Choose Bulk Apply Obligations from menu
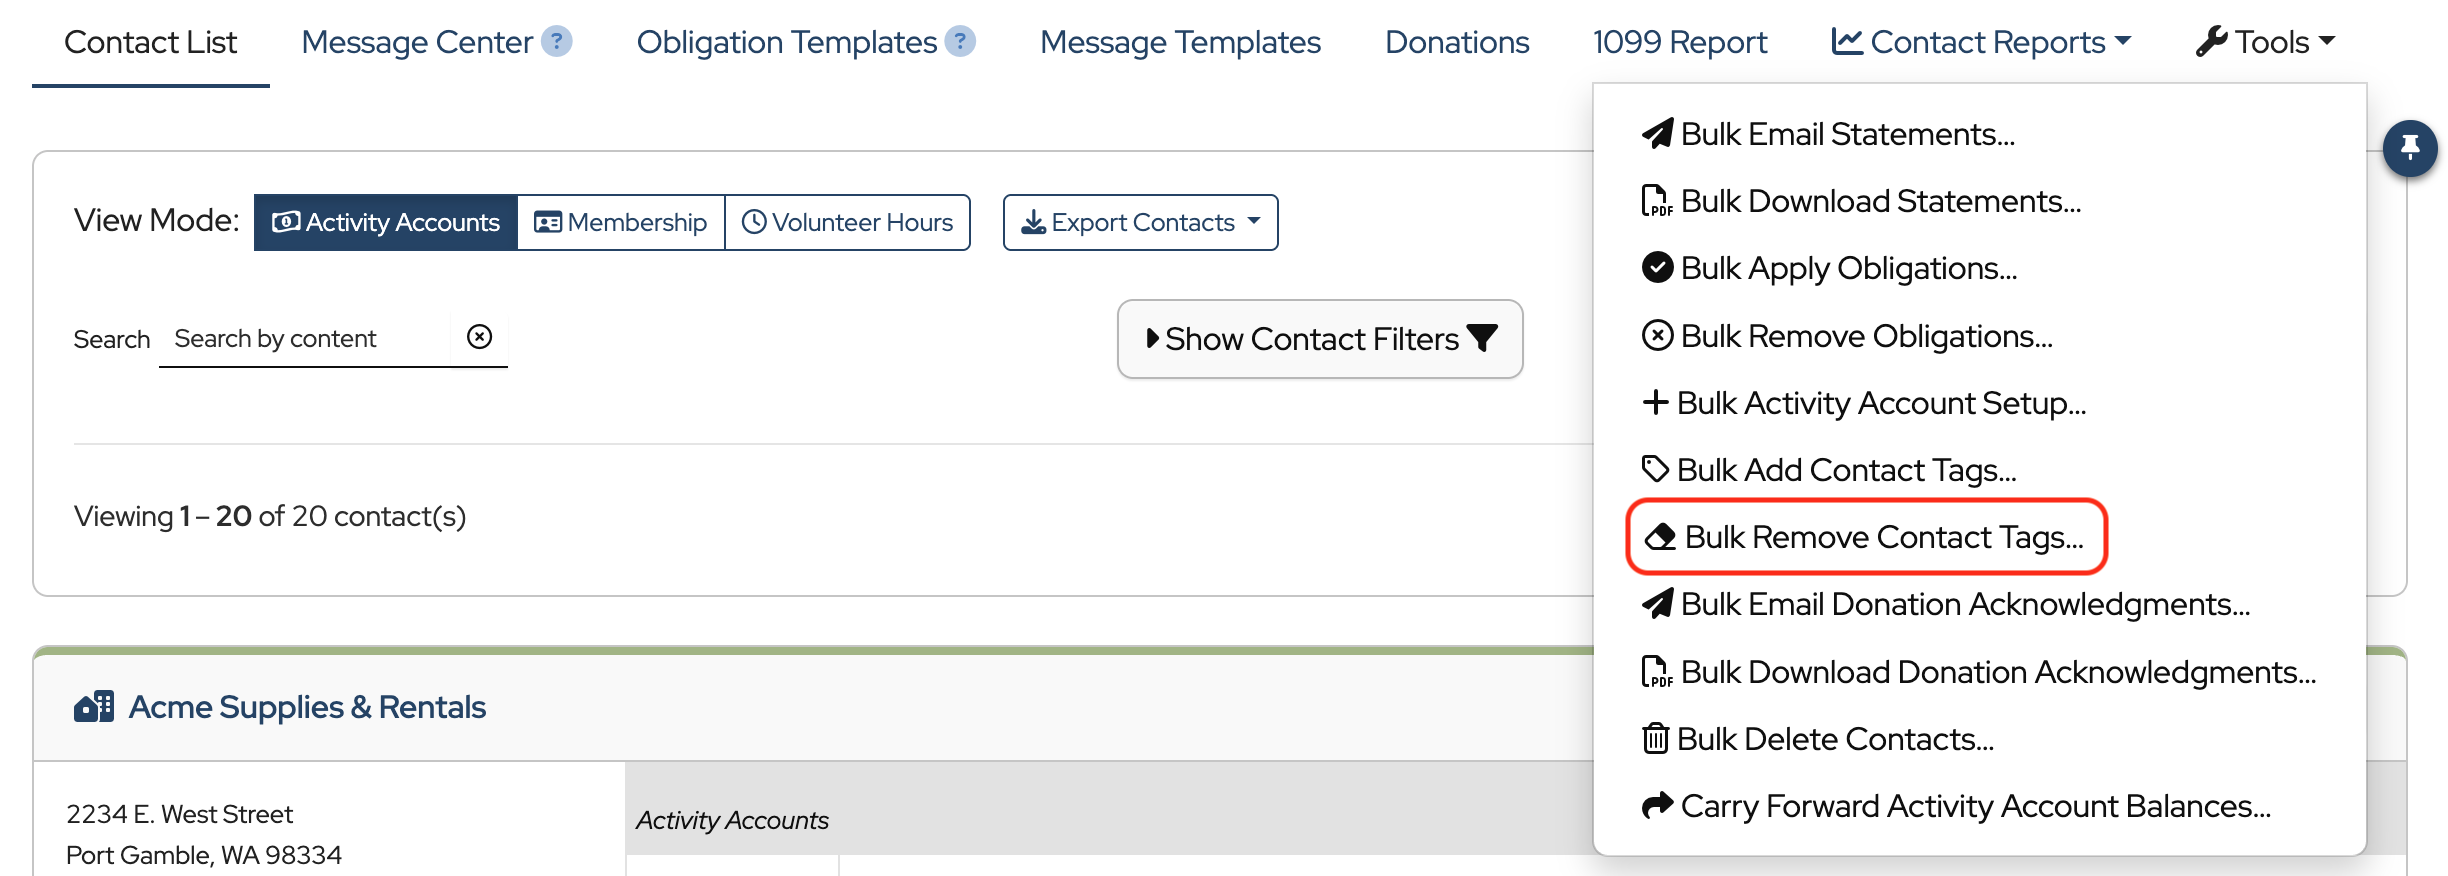Screen dimensions: 2448x876 (x=1848, y=268)
